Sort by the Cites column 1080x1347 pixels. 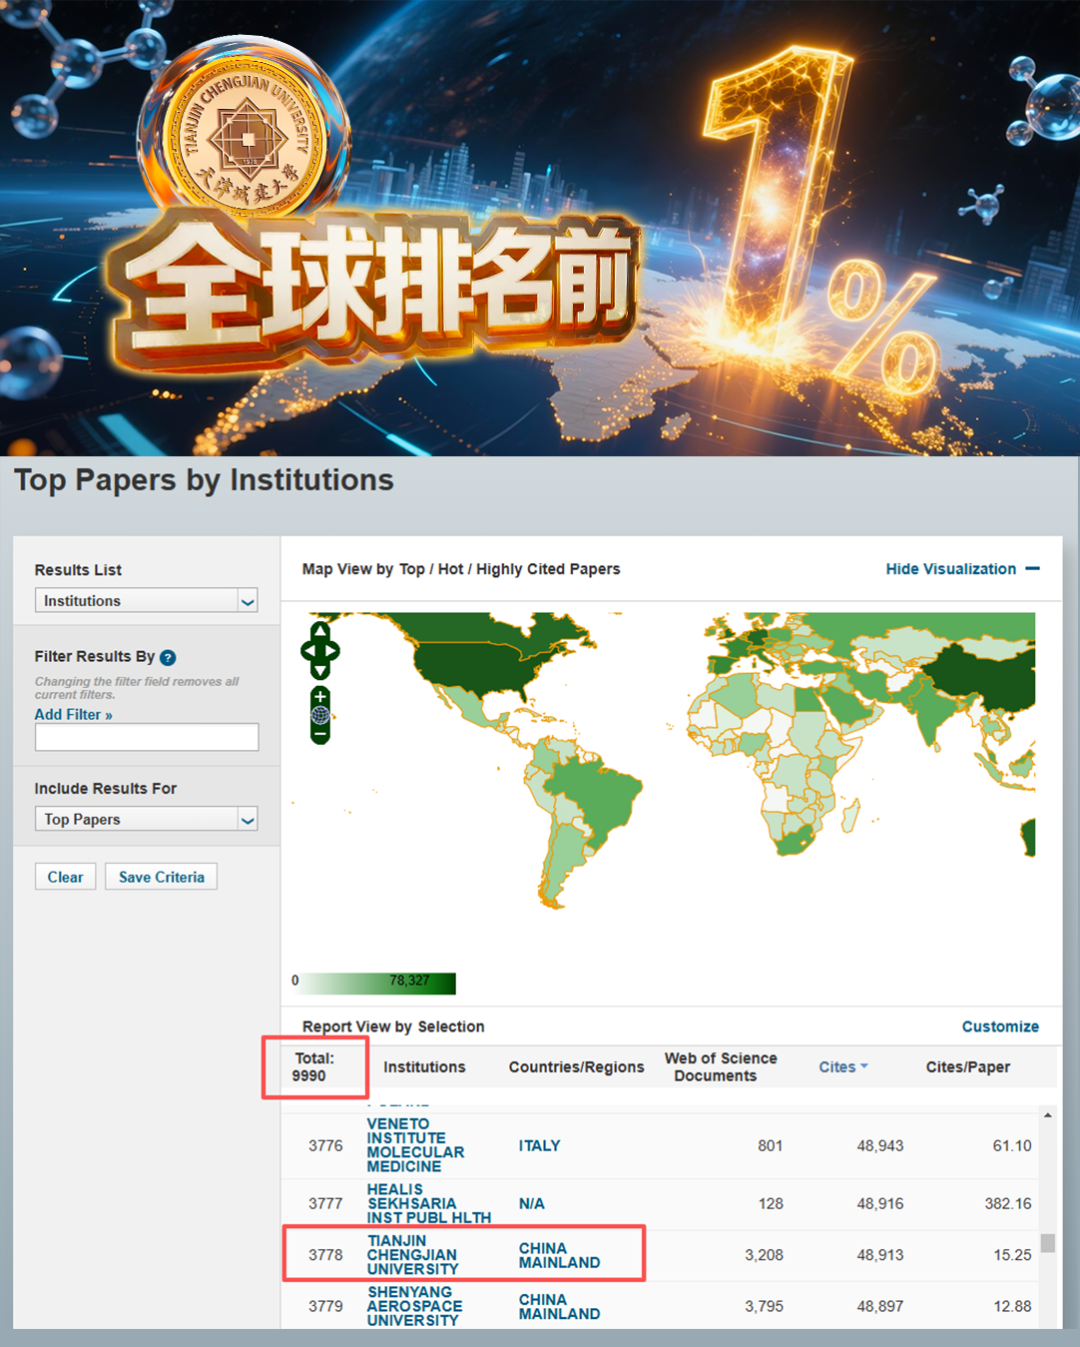coord(842,1067)
